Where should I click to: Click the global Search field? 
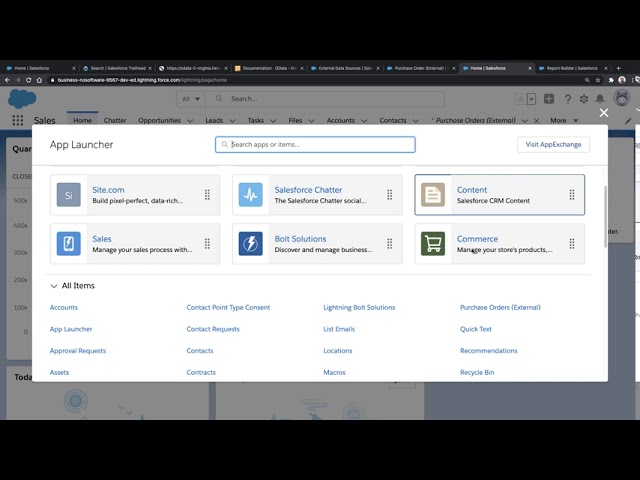coord(325,99)
